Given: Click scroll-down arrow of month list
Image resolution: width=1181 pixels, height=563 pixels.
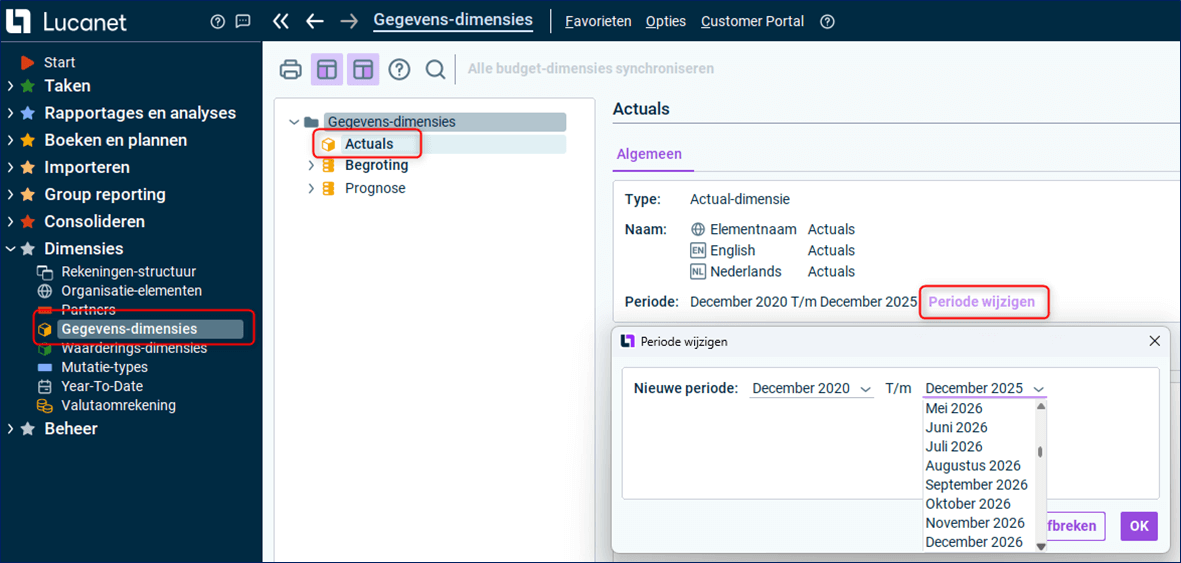Looking at the screenshot, I should point(1041,545).
